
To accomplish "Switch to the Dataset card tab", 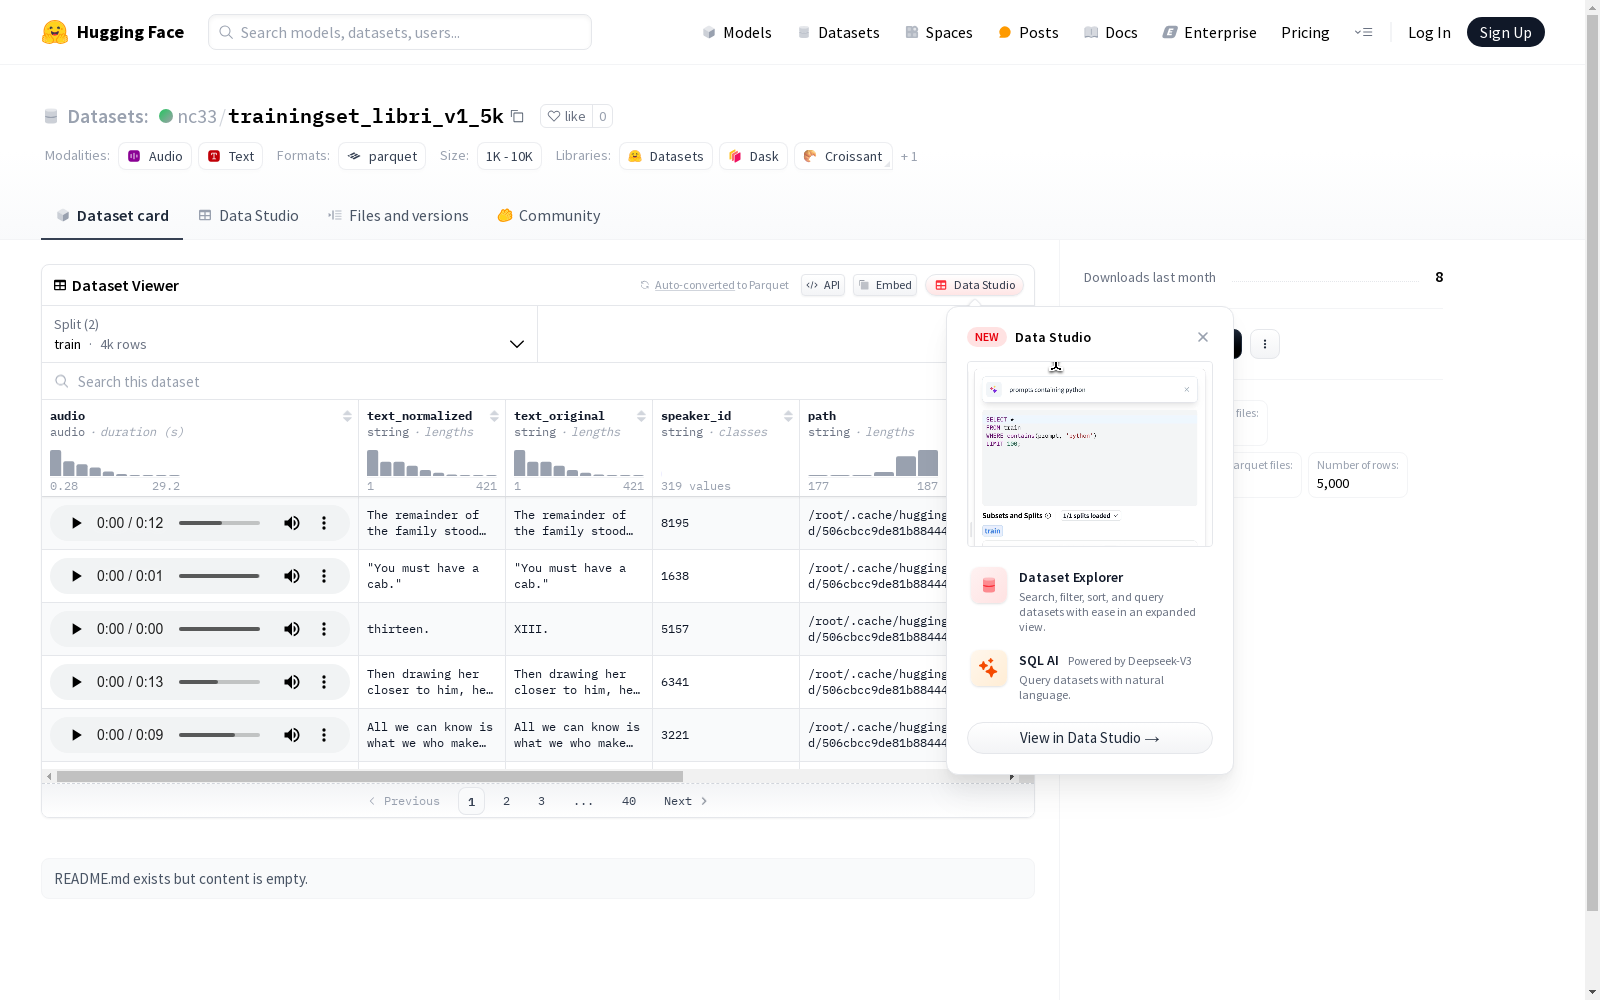I will point(112,216).
